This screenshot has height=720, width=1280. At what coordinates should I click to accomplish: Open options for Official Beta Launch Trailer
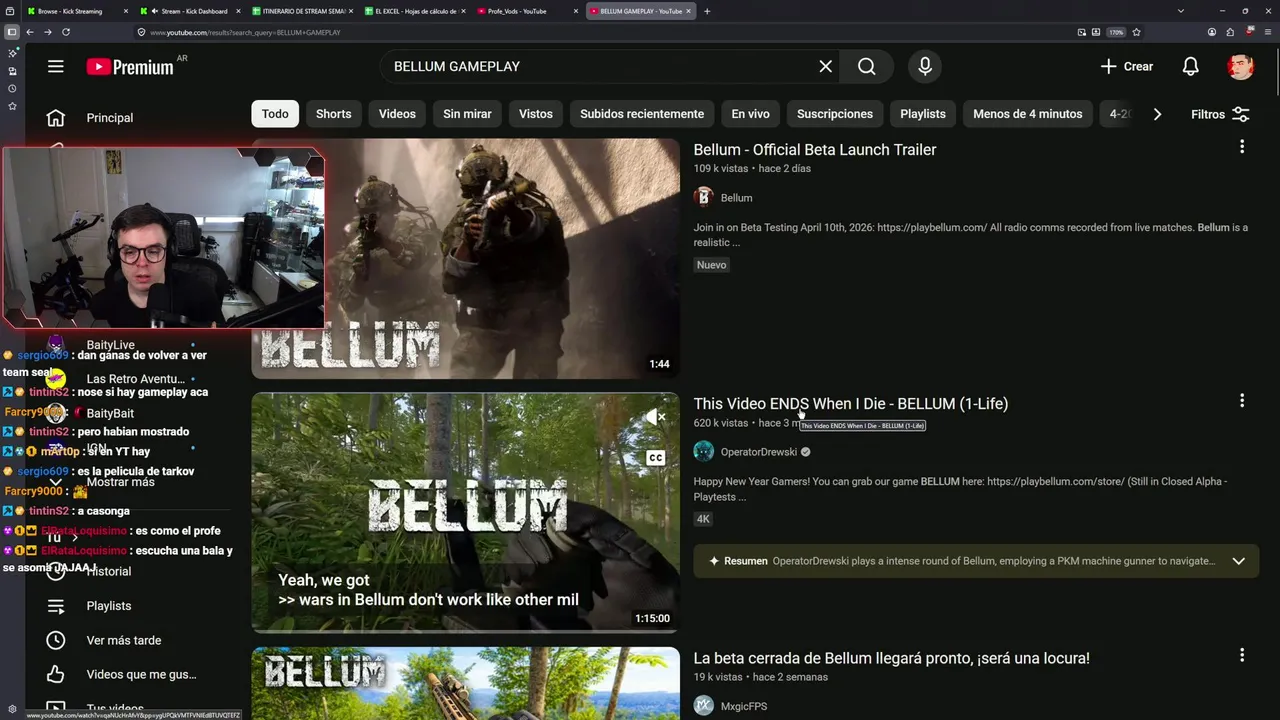[x=1242, y=147]
